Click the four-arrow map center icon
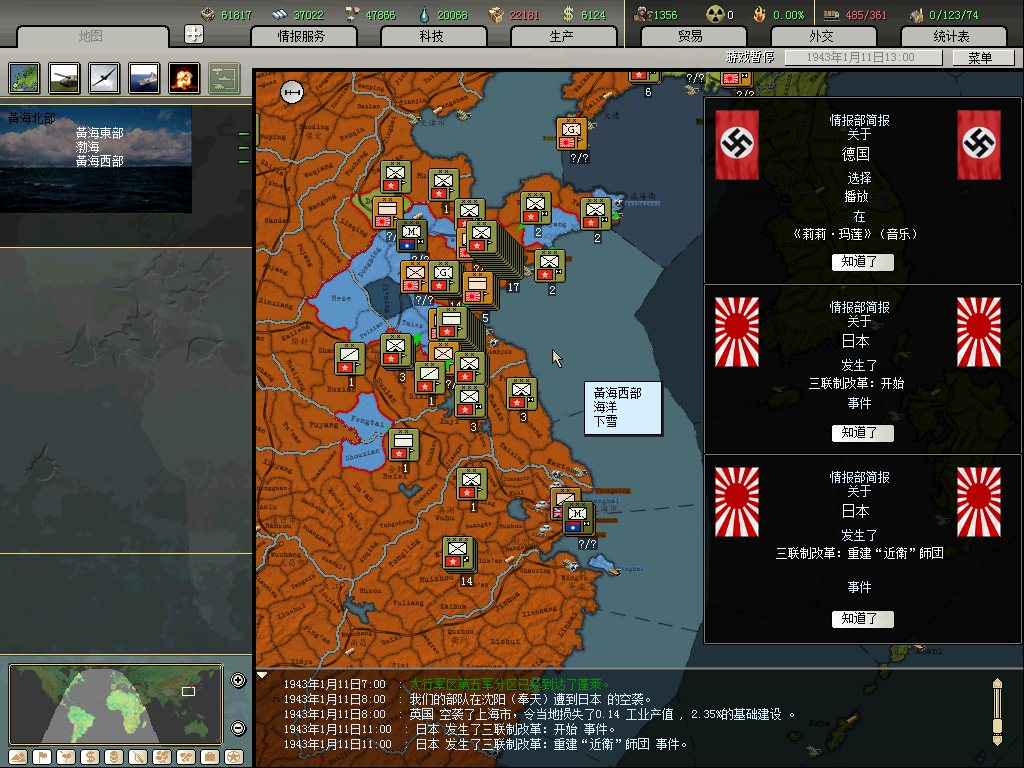This screenshot has width=1024, height=768. point(194,34)
